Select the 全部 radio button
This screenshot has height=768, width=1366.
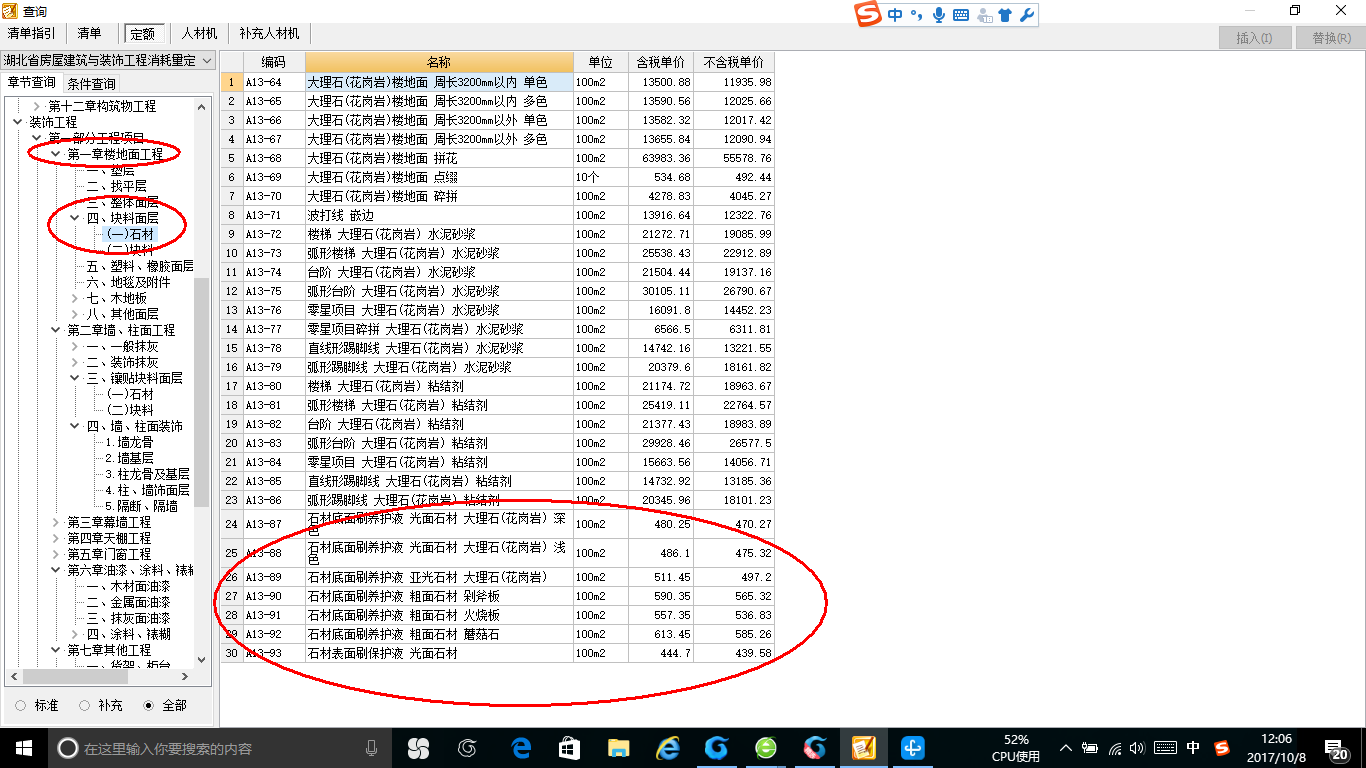tap(149, 705)
